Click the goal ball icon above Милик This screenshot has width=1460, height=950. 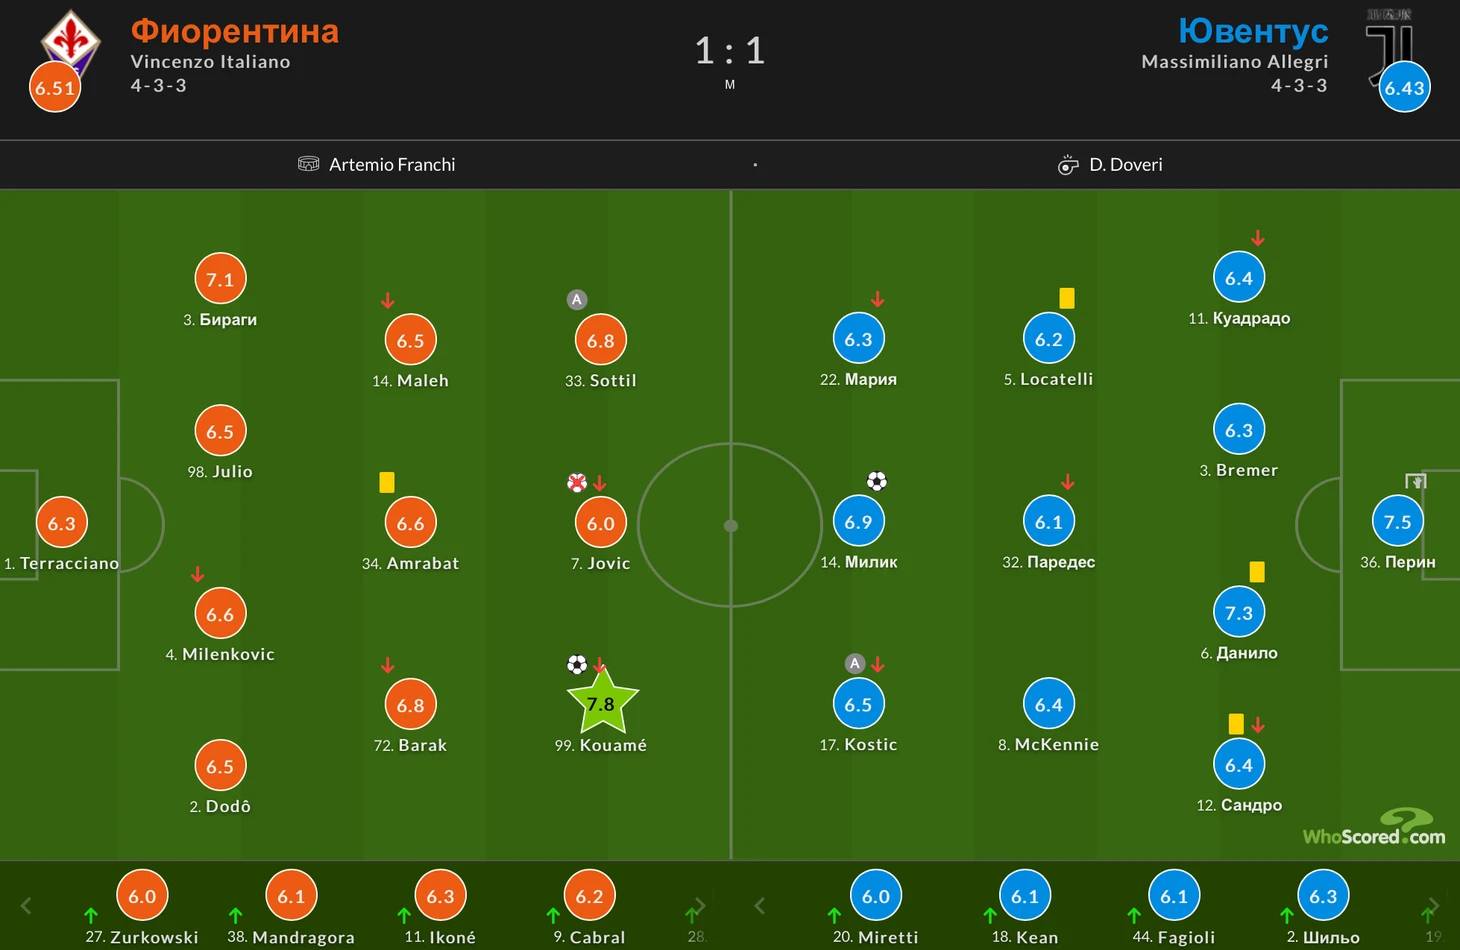pos(877,481)
